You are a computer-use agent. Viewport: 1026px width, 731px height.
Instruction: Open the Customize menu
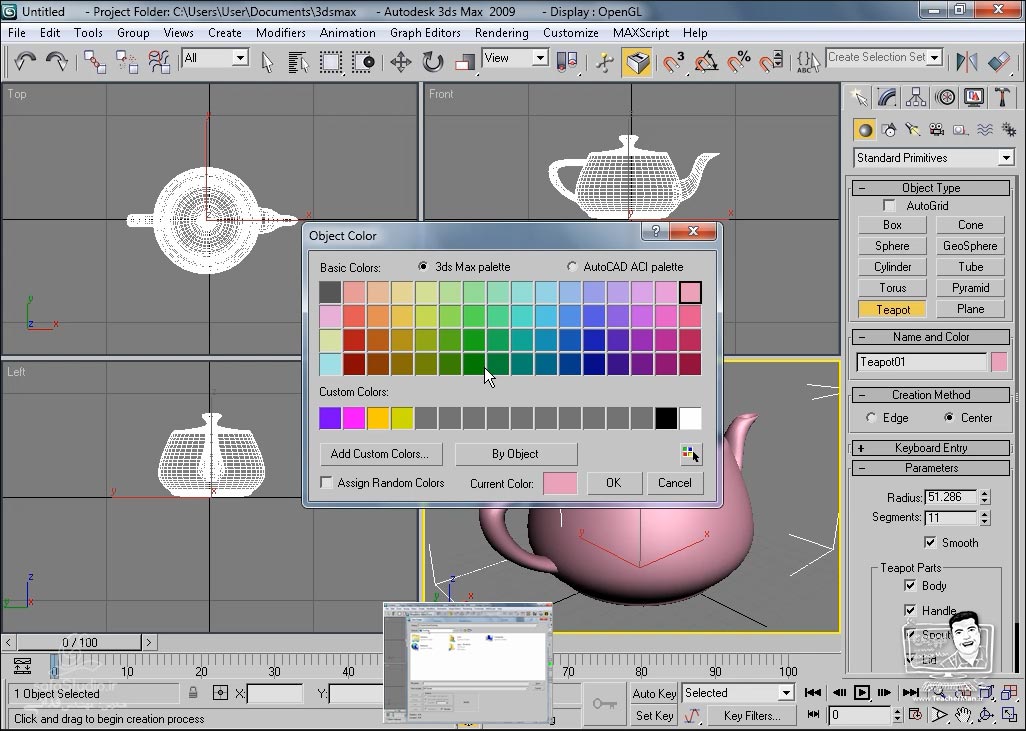(571, 33)
